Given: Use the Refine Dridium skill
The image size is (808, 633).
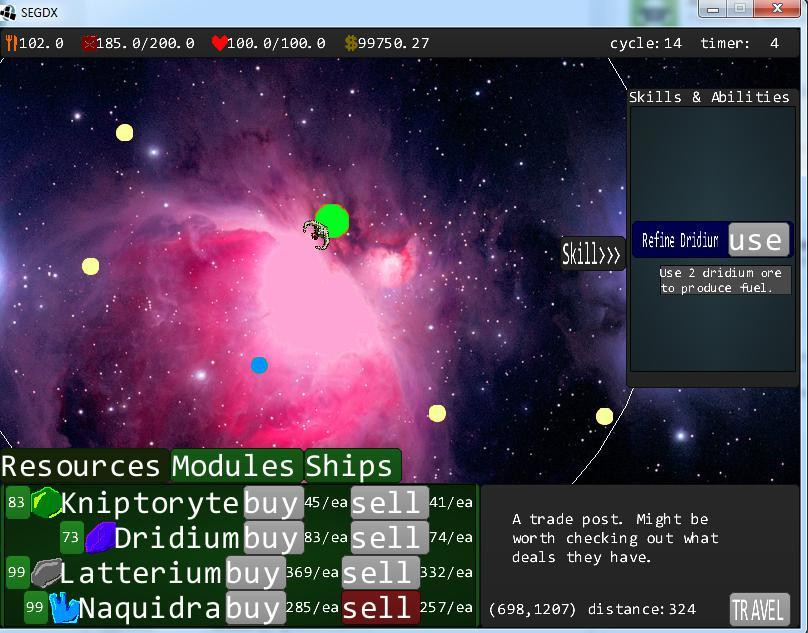Looking at the screenshot, I should coord(759,240).
